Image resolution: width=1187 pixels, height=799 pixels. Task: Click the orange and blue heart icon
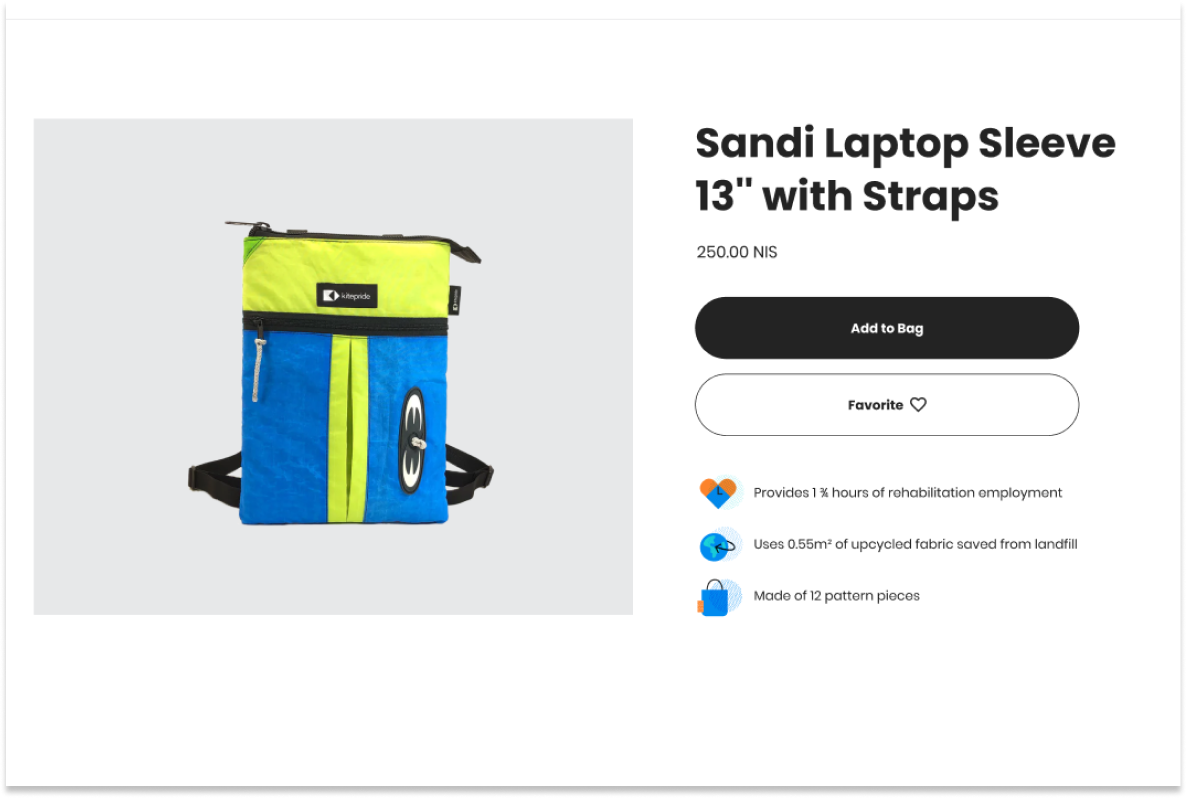coord(718,493)
